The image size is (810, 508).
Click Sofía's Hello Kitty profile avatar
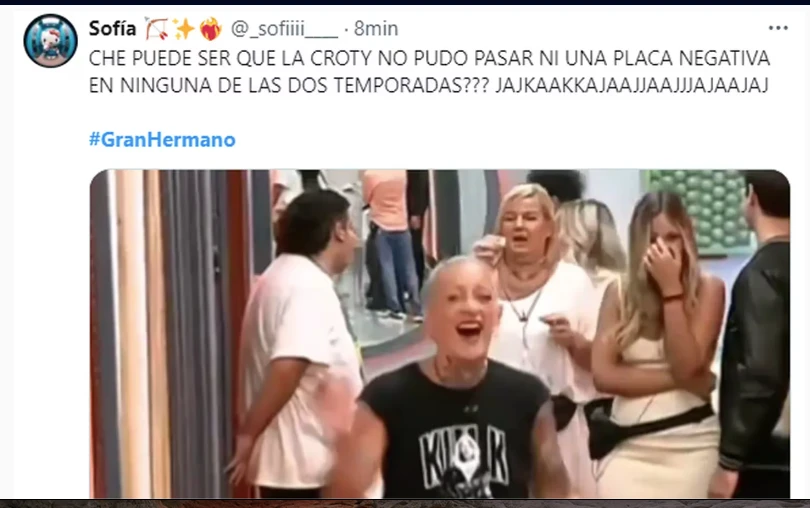point(51,41)
